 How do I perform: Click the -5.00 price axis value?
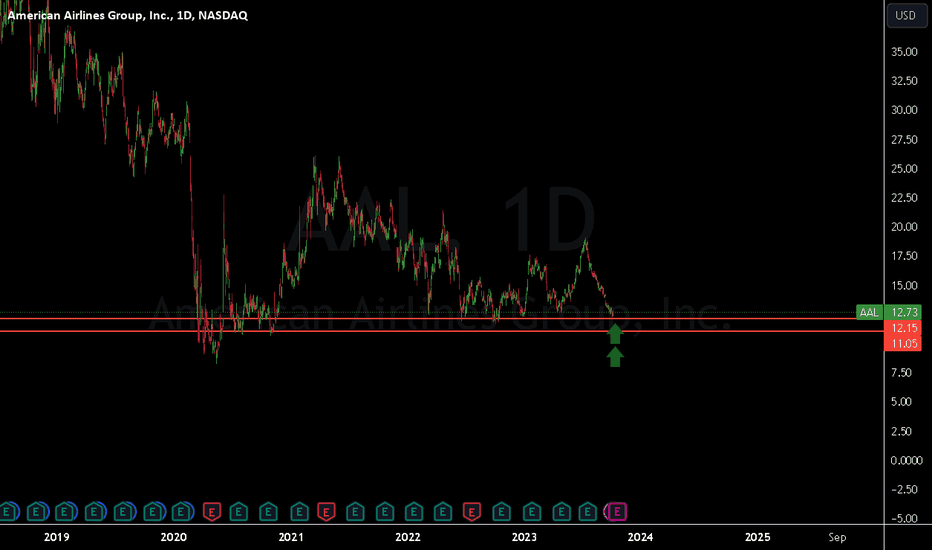(904, 518)
